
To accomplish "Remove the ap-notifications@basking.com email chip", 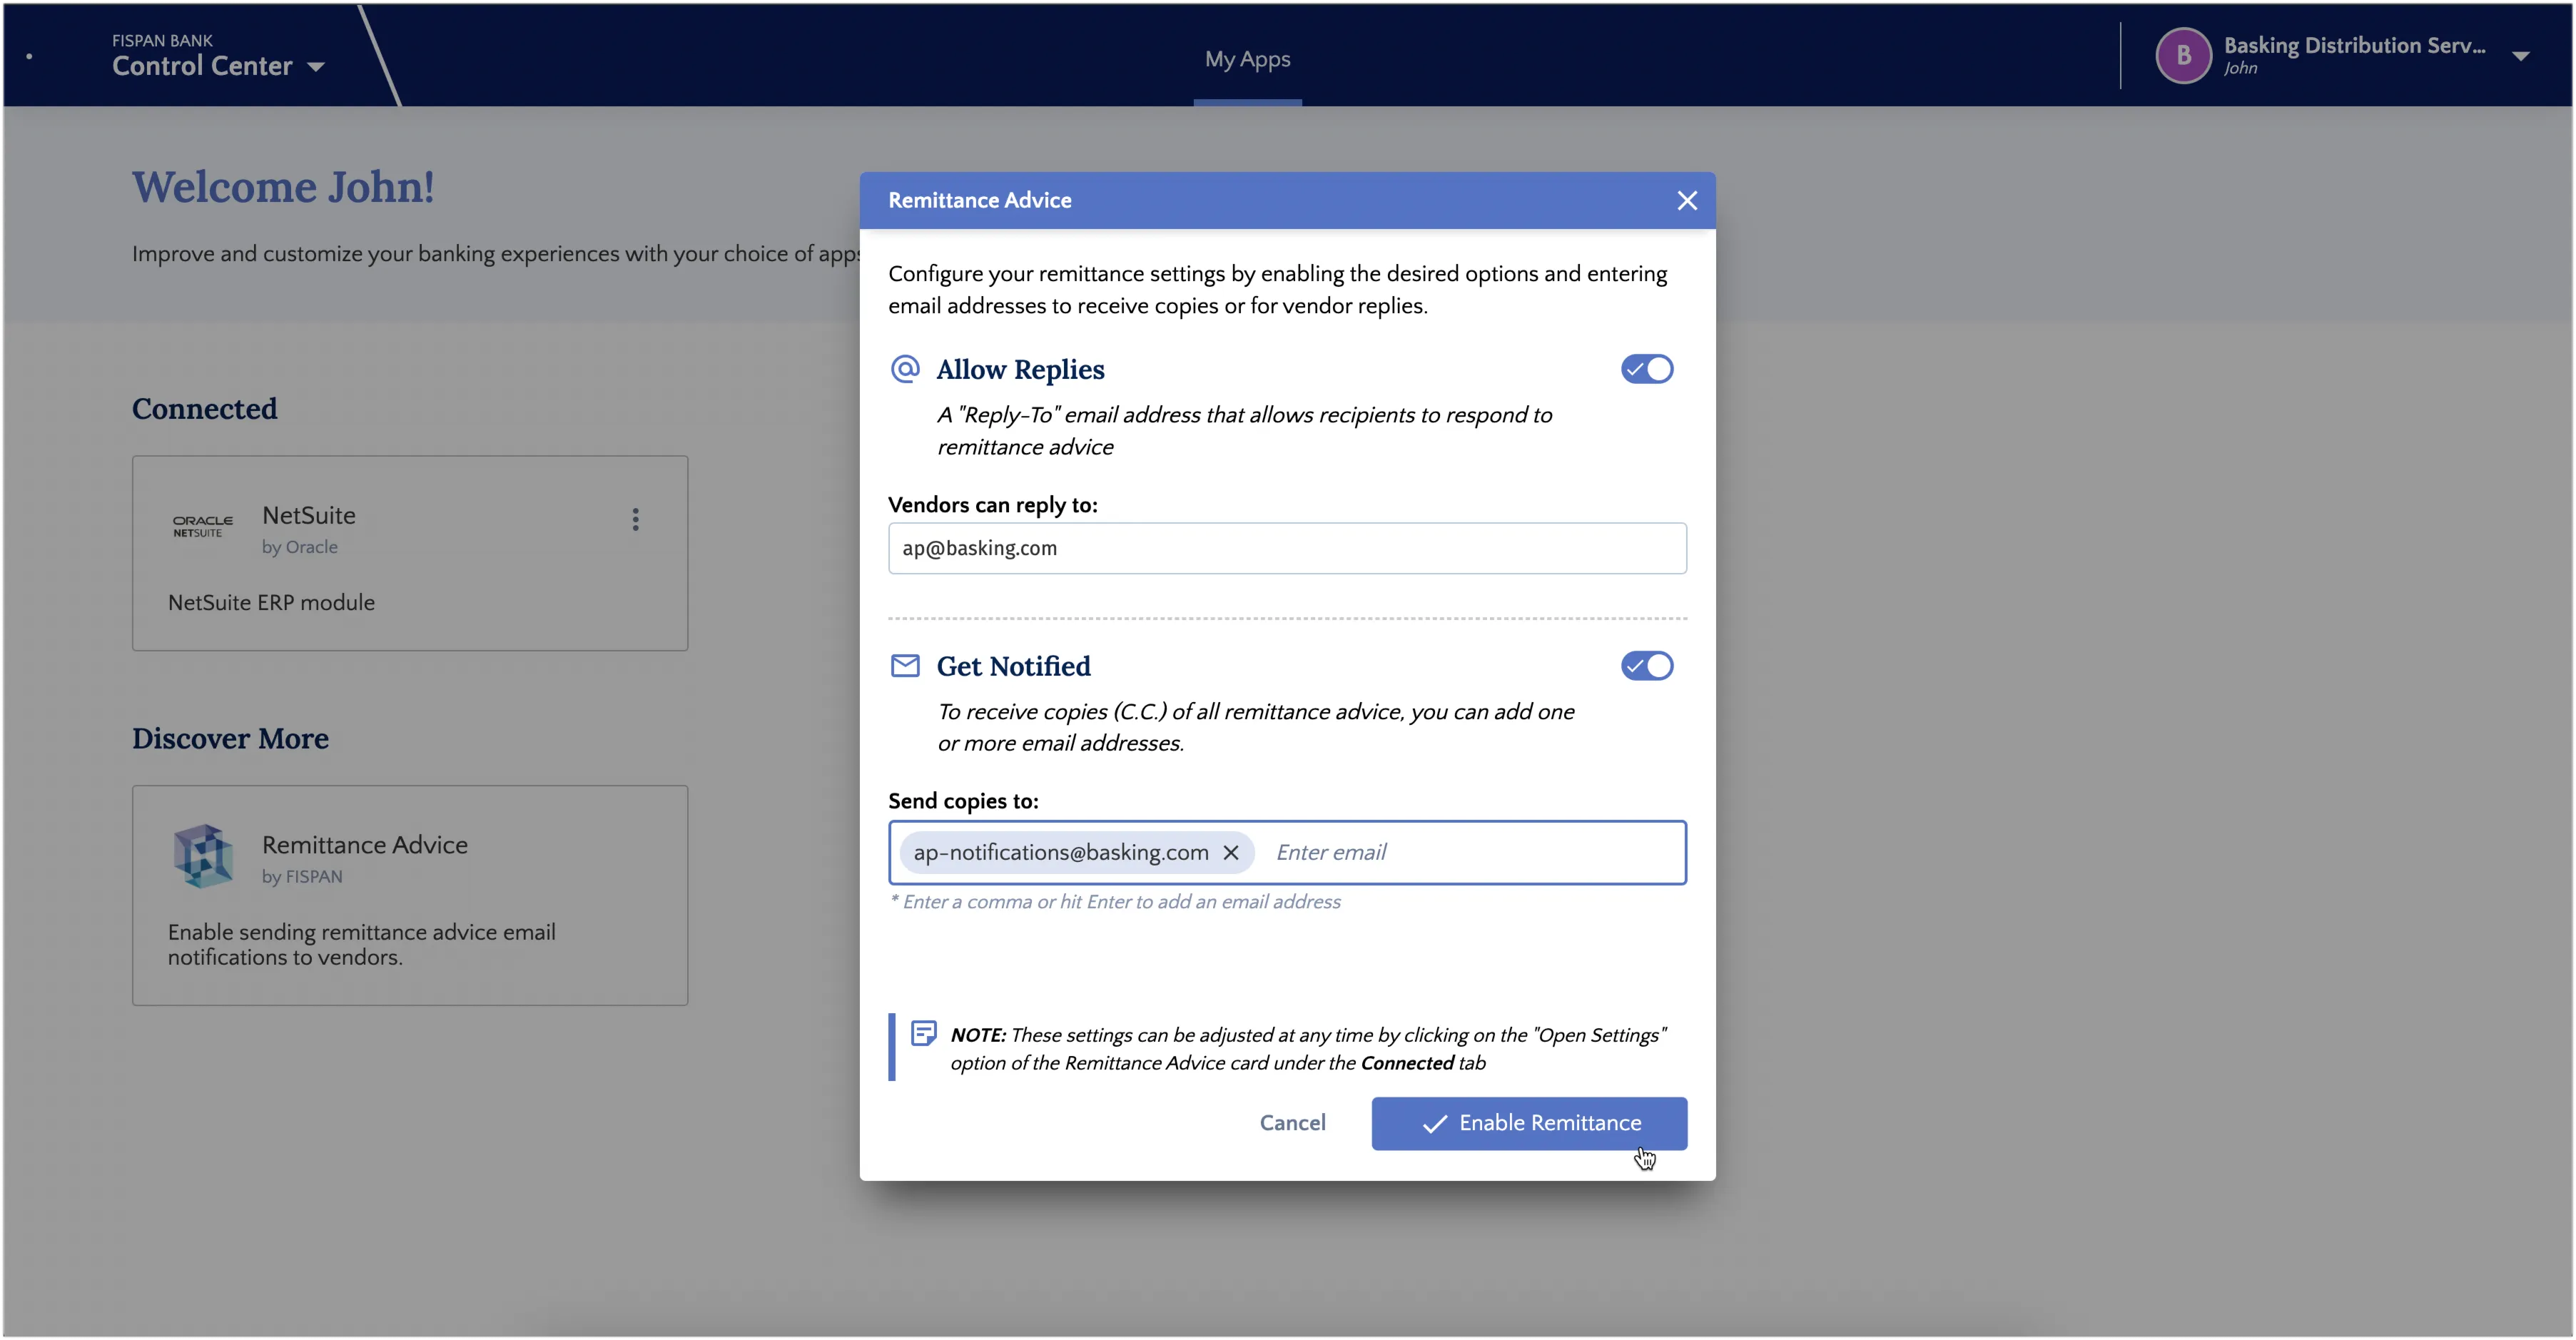I will (x=1231, y=853).
